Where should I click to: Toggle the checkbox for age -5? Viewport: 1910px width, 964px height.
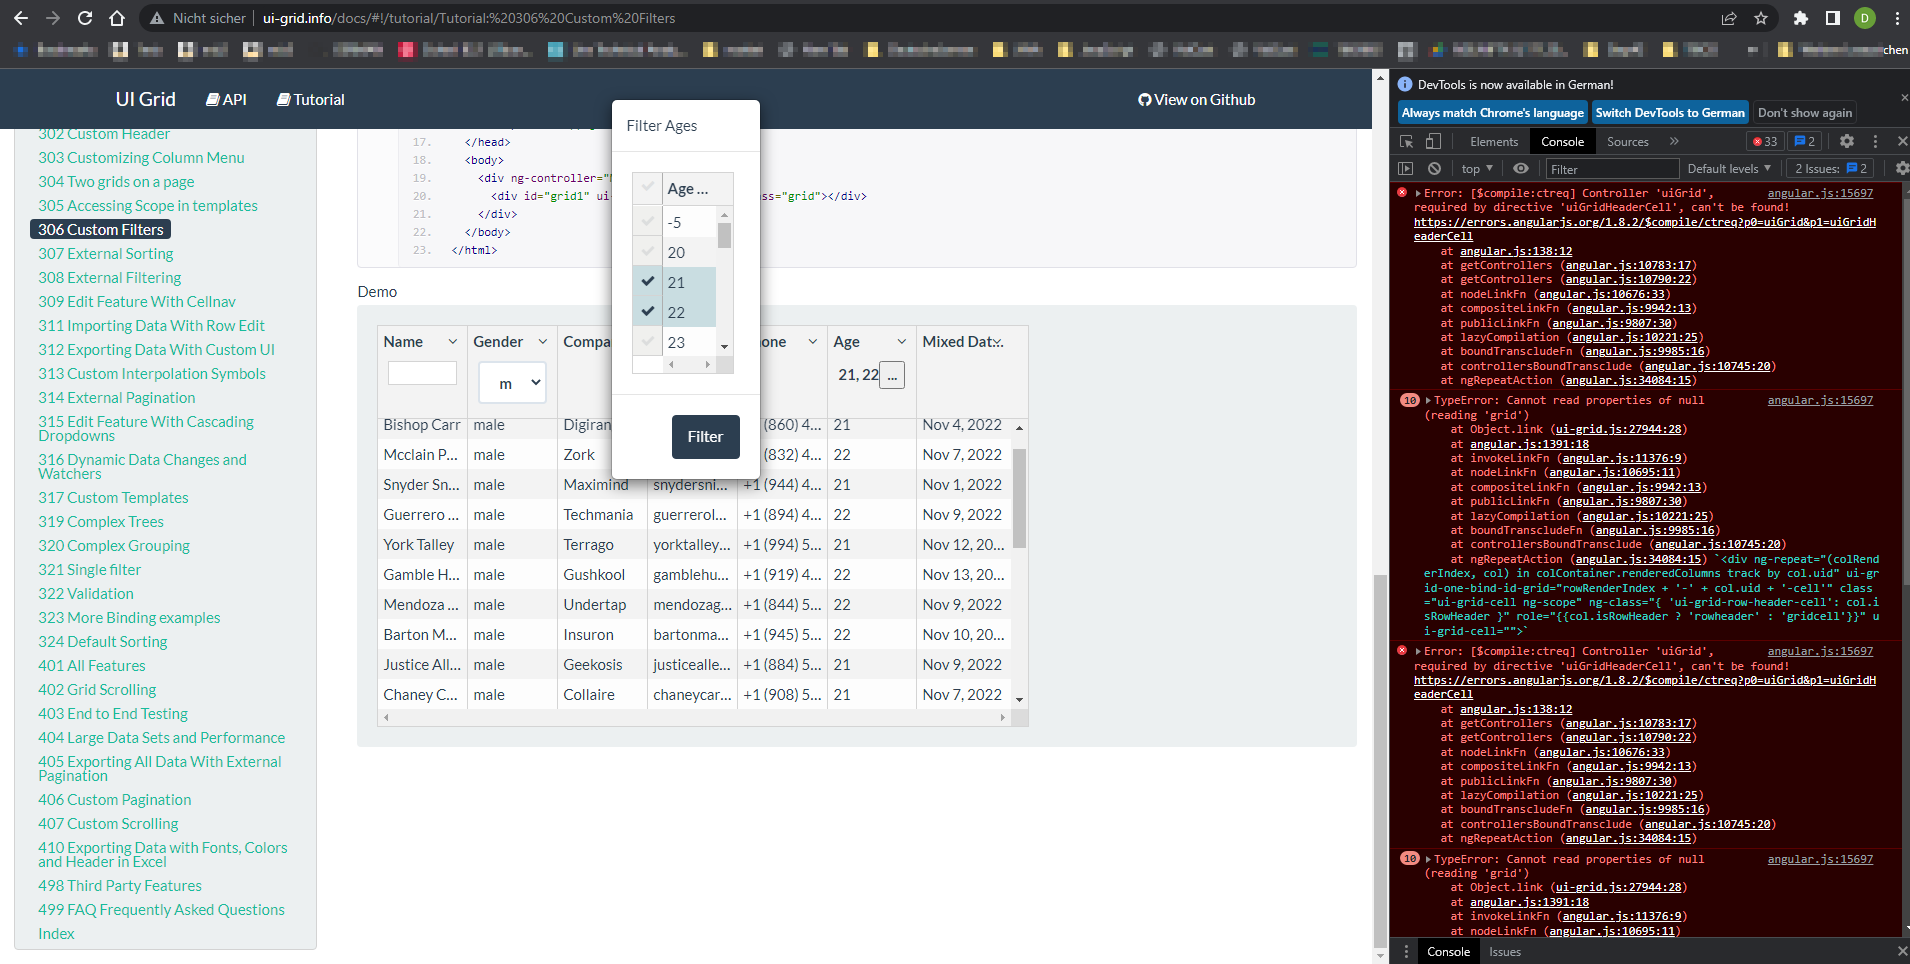648,221
